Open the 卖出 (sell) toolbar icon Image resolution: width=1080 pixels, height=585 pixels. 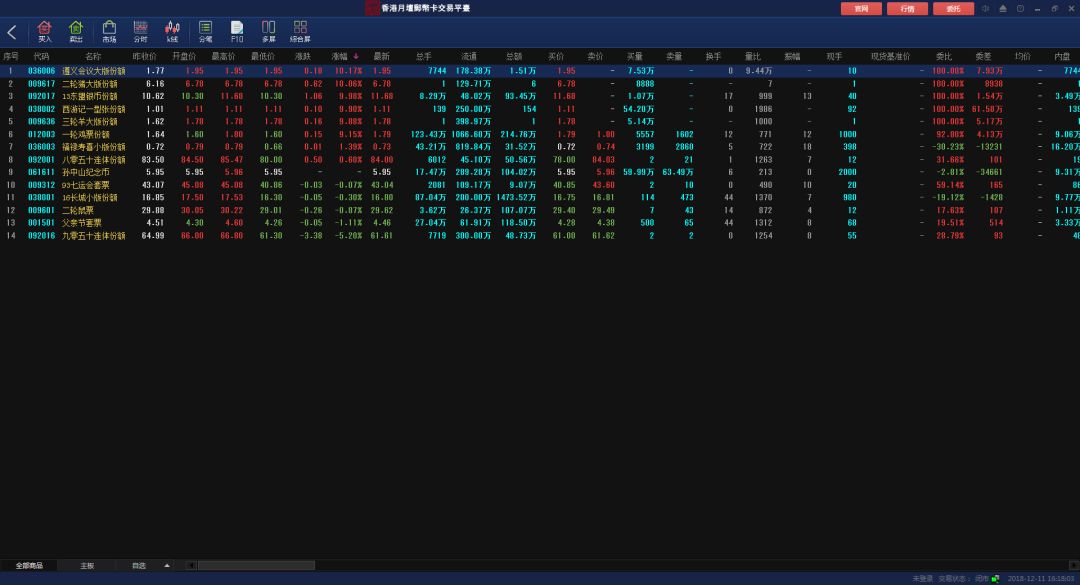tap(76, 32)
